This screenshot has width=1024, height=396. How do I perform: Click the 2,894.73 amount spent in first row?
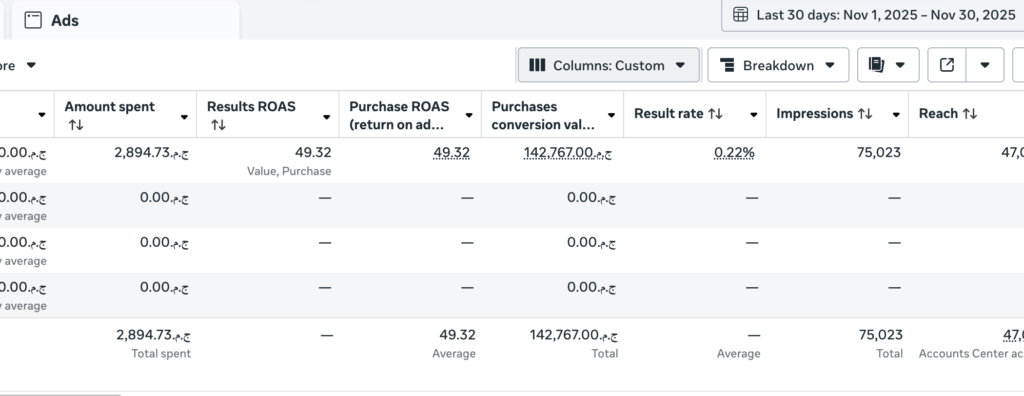pyautogui.click(x=152, y=152)
